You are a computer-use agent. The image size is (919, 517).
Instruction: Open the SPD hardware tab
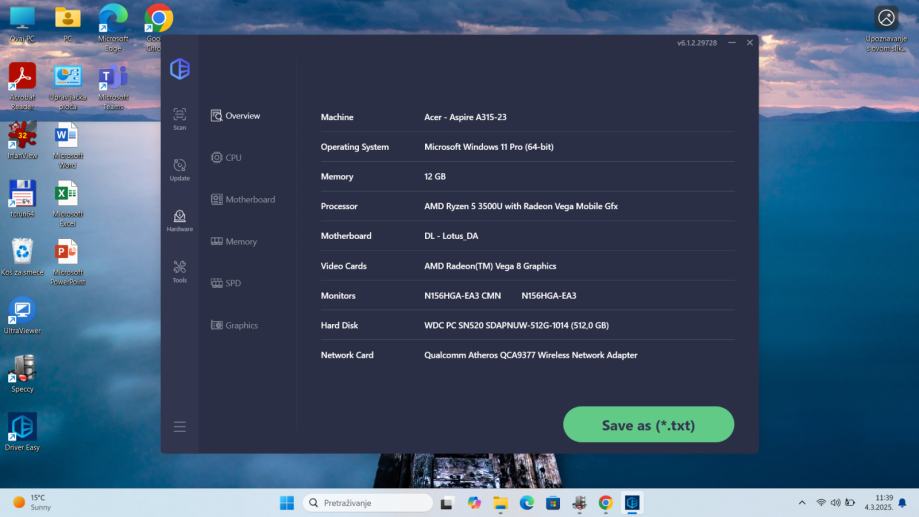226,283
